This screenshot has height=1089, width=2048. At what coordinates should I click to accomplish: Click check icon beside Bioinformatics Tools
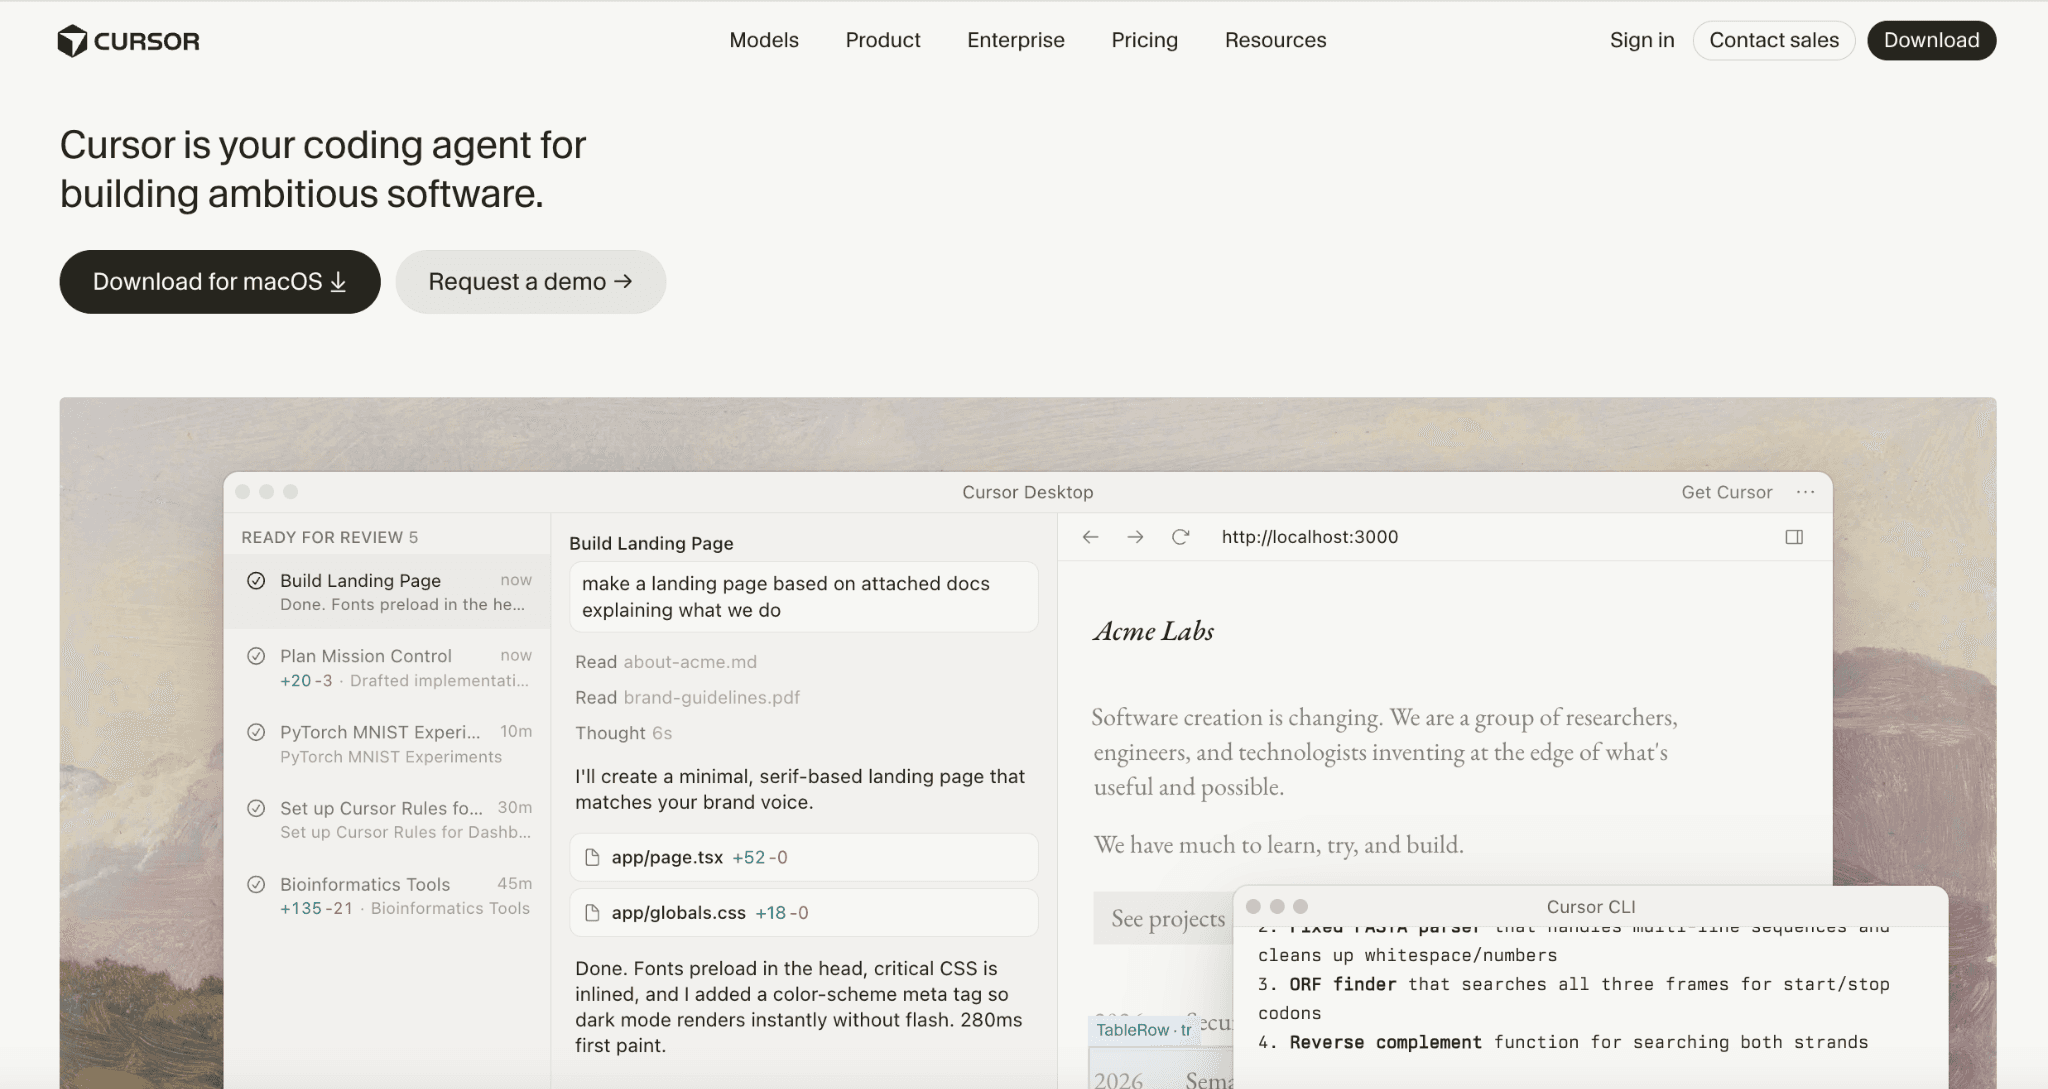[x=256, y=884]
